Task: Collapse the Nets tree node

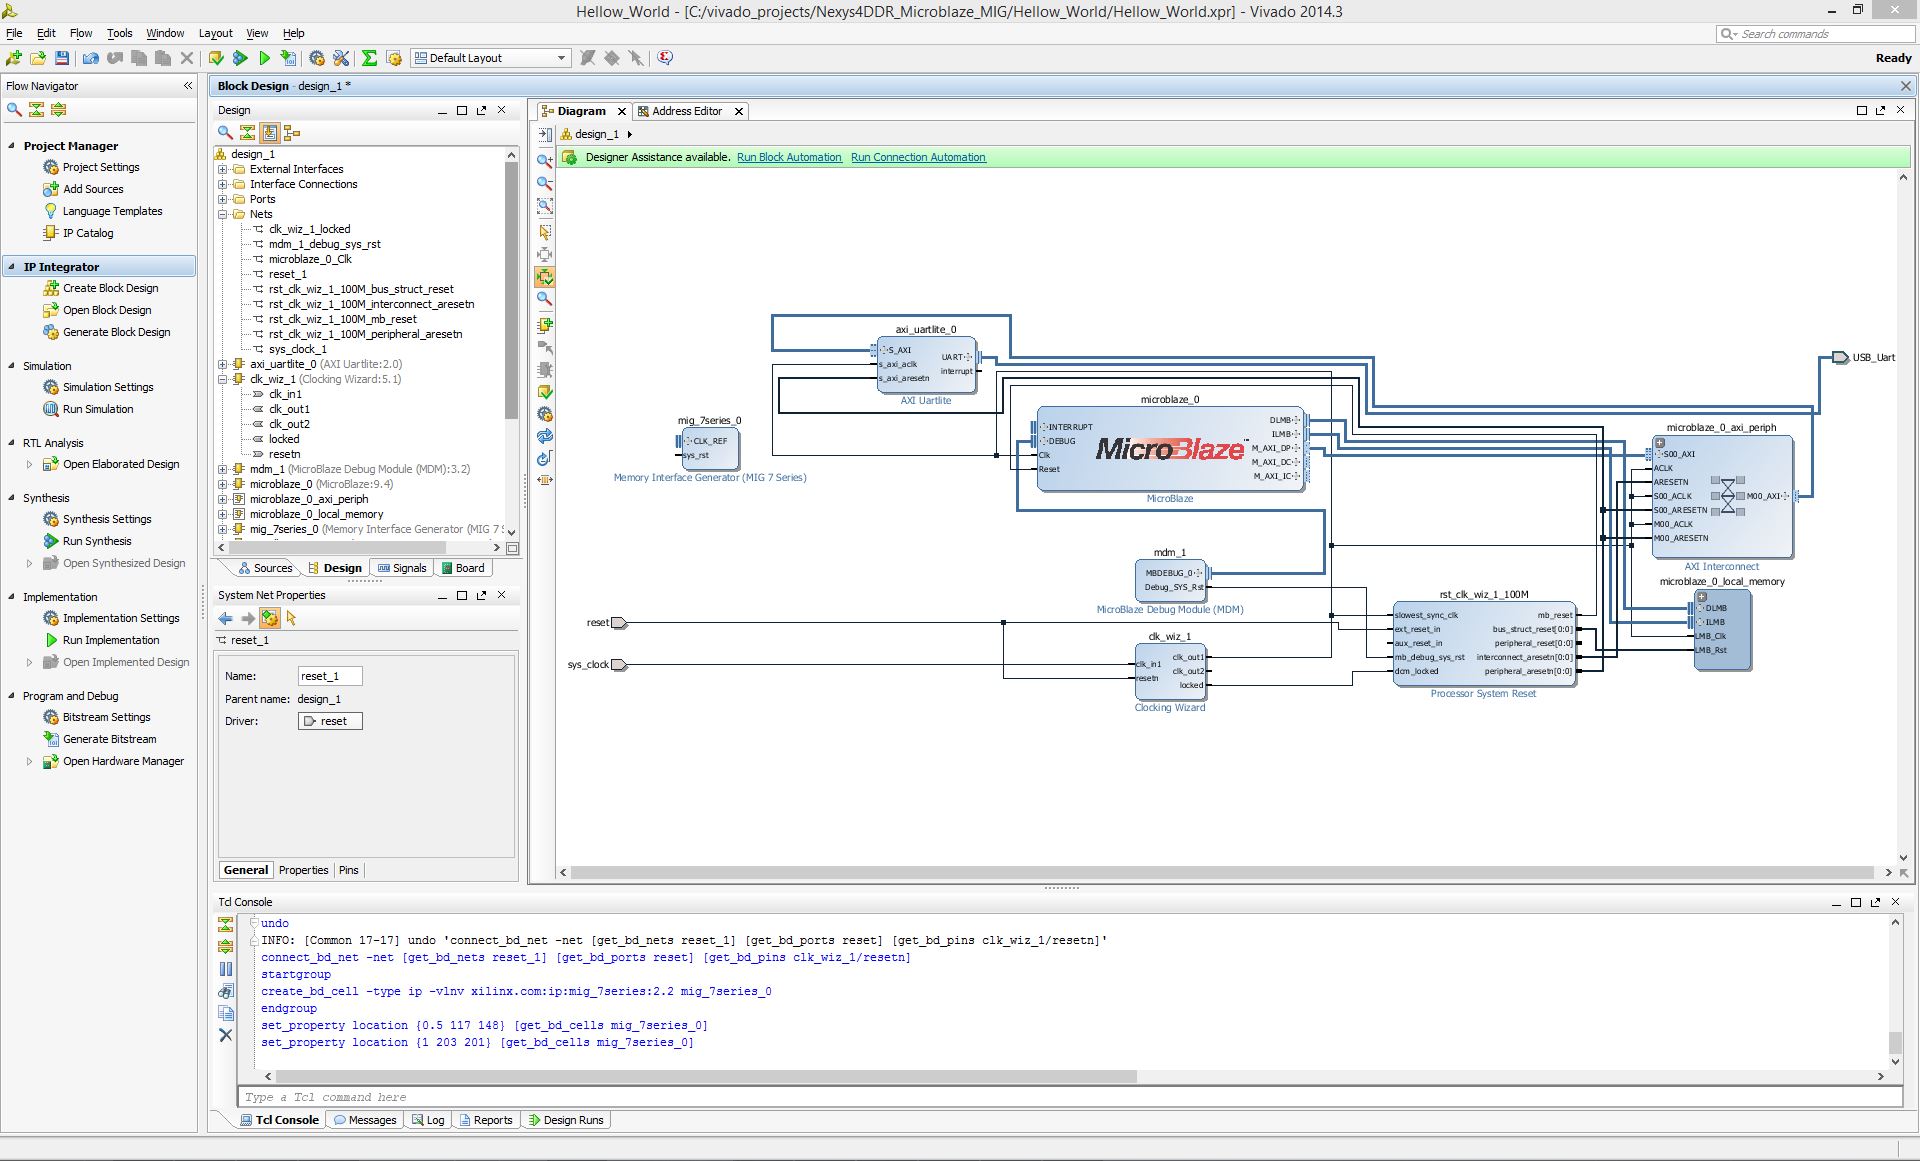Action: [223, 214]
